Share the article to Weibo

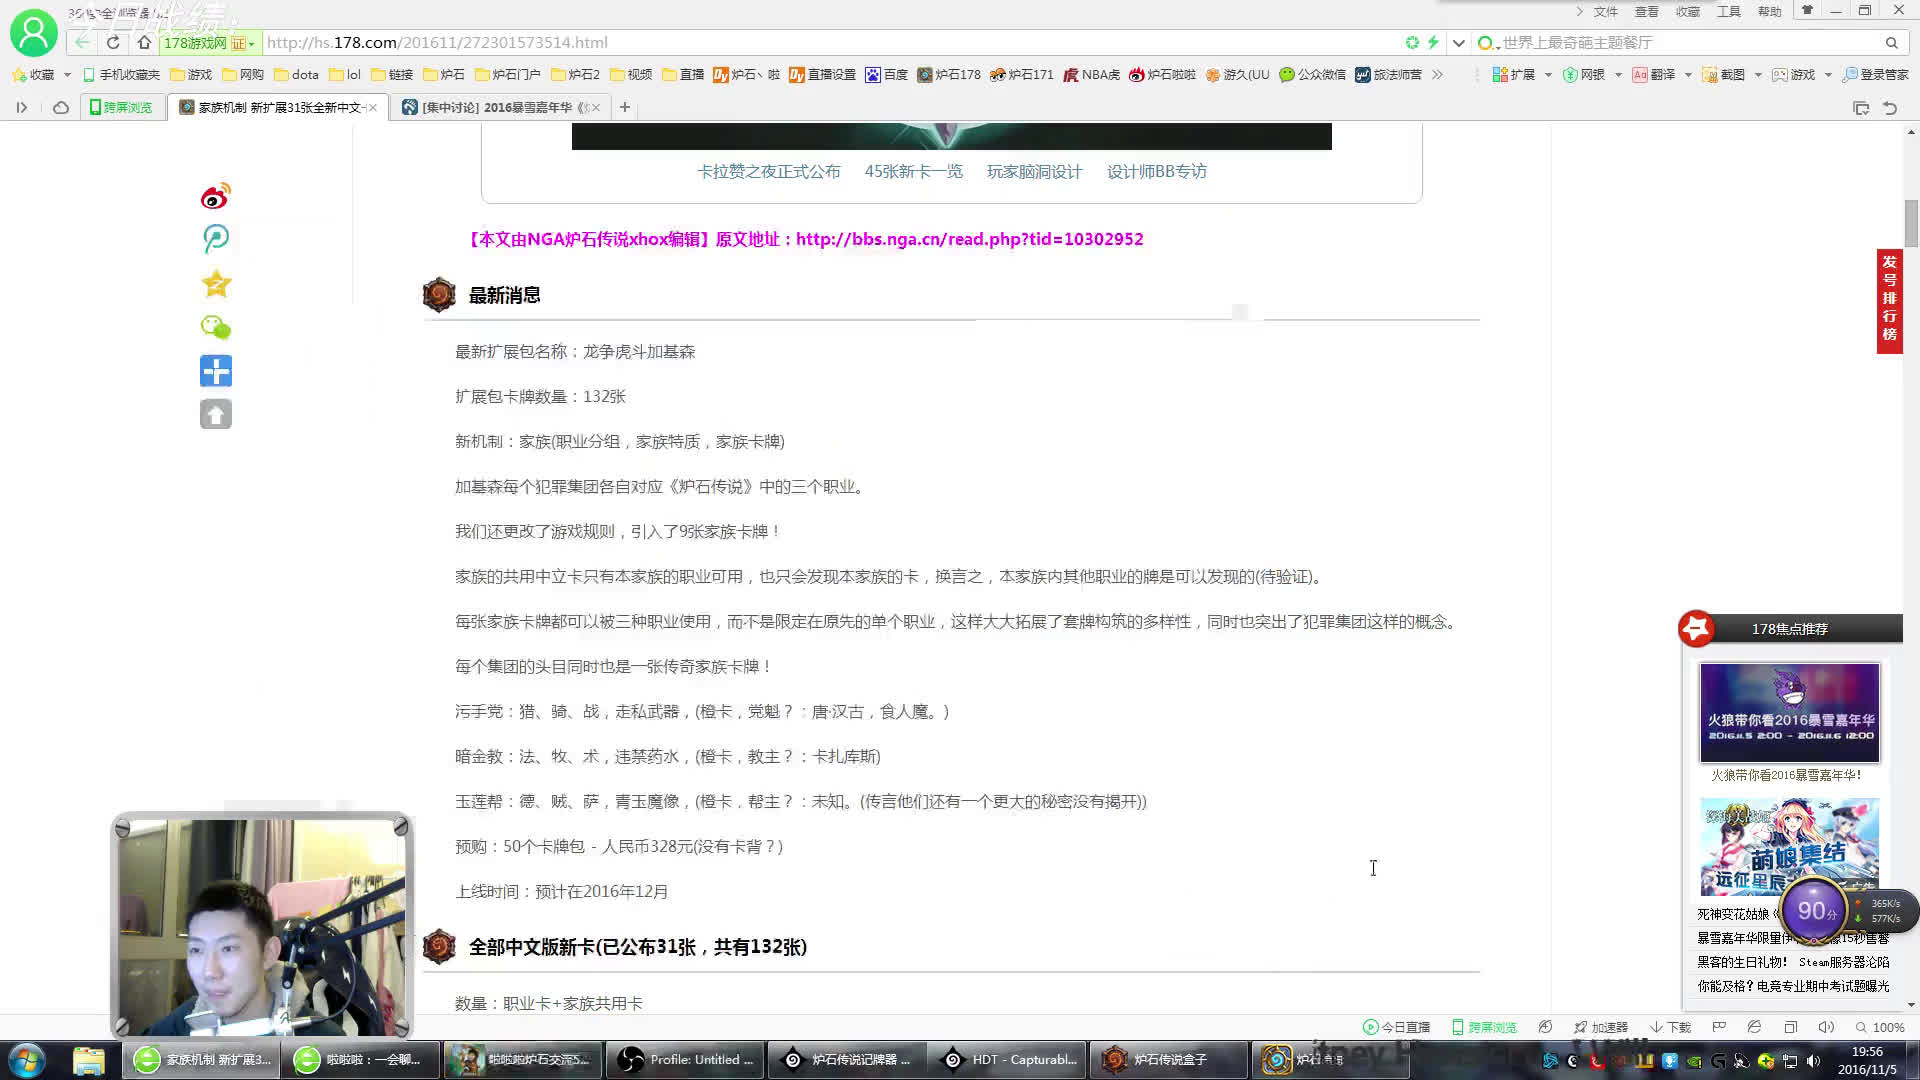[216, 196]
